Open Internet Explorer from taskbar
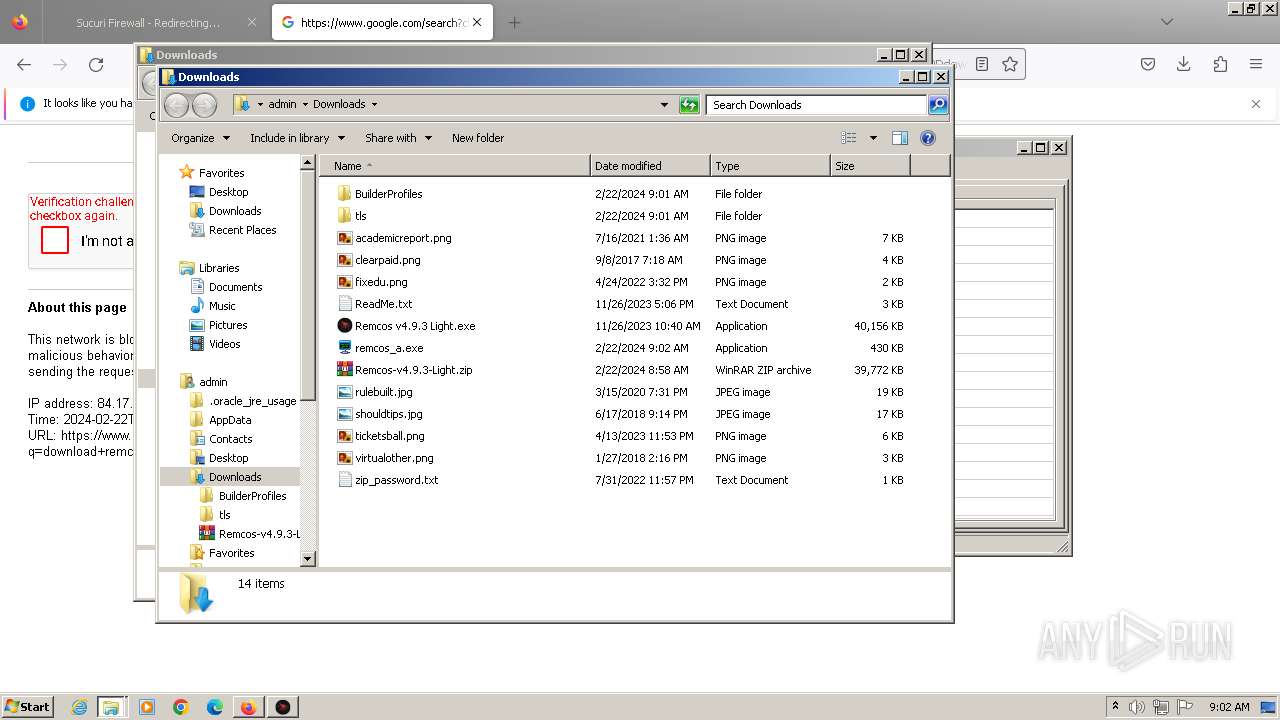Image resolution: width=1280 pixels, height=720 pixels. (80, 707)
